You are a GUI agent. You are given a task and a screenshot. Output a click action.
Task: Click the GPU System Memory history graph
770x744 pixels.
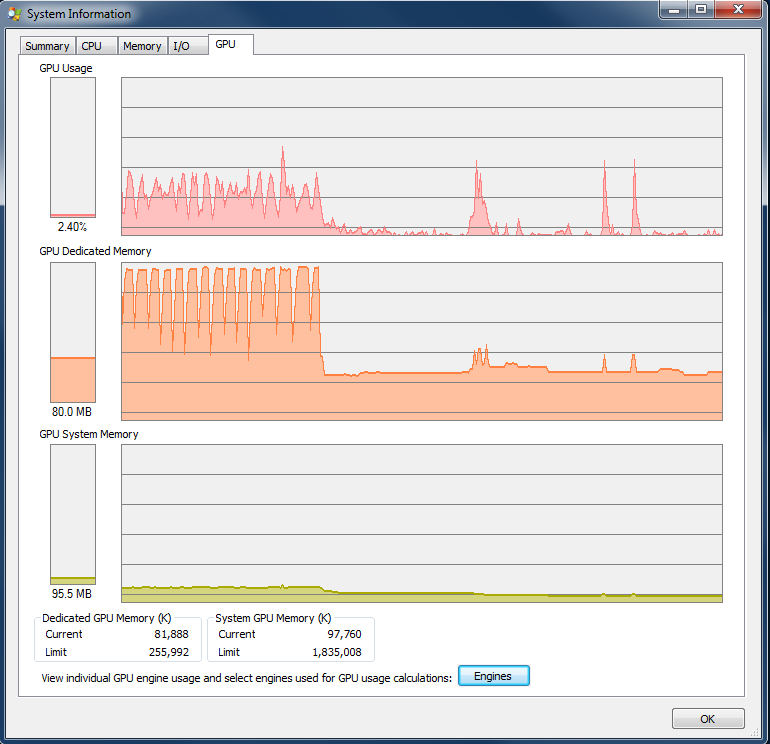[x=421, y=523]
